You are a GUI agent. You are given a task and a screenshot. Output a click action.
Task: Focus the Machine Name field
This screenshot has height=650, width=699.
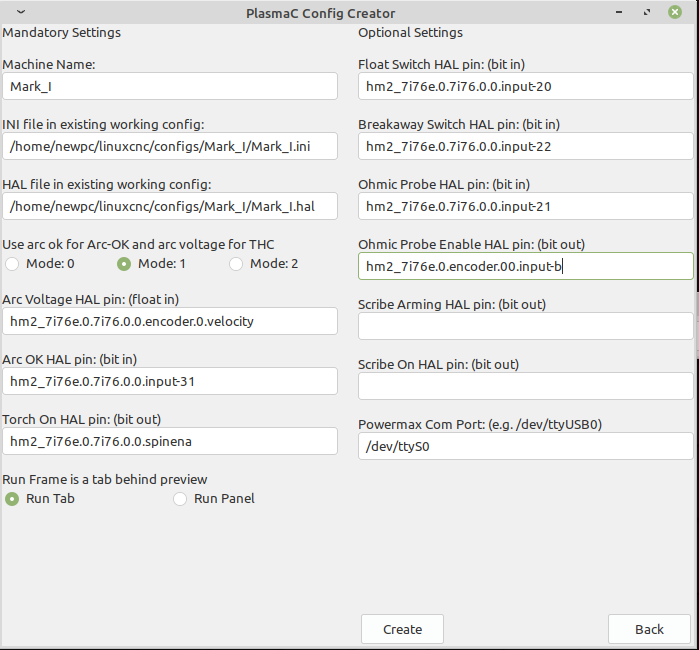[170, 86]
